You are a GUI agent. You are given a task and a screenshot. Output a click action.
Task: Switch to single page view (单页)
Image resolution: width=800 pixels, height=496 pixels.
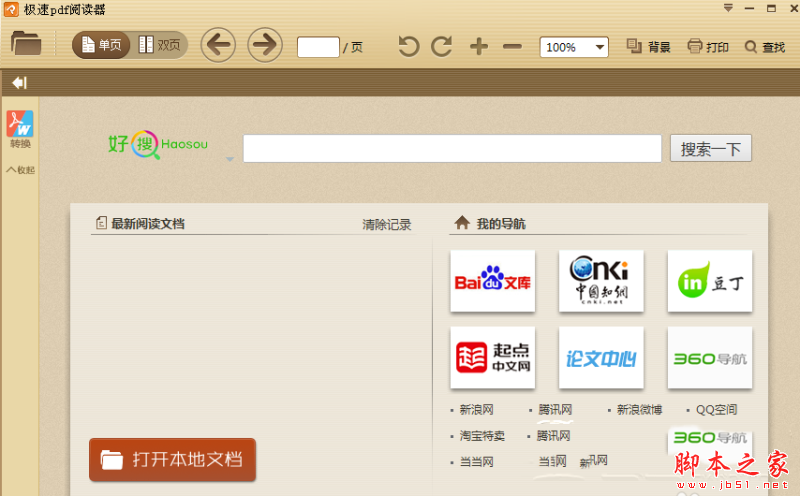[x=101, y=45]
